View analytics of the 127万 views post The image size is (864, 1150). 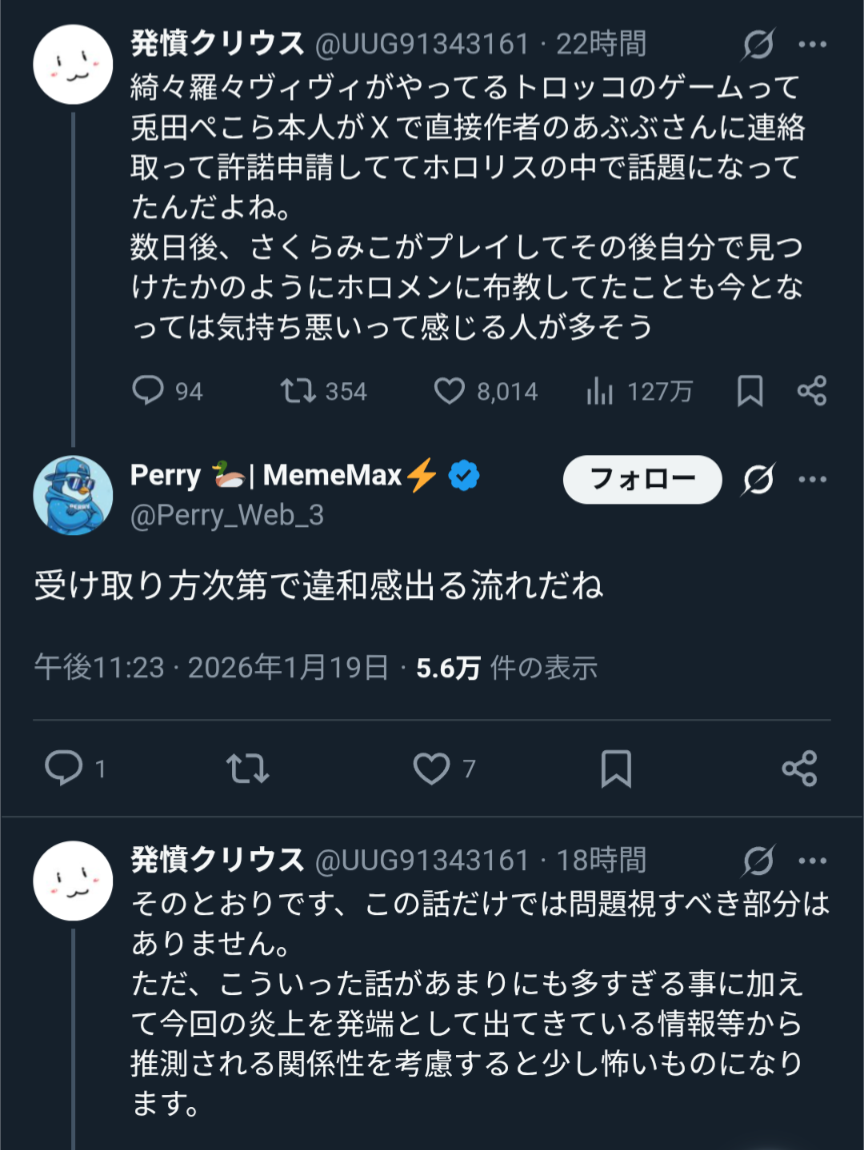pos(600,391)
